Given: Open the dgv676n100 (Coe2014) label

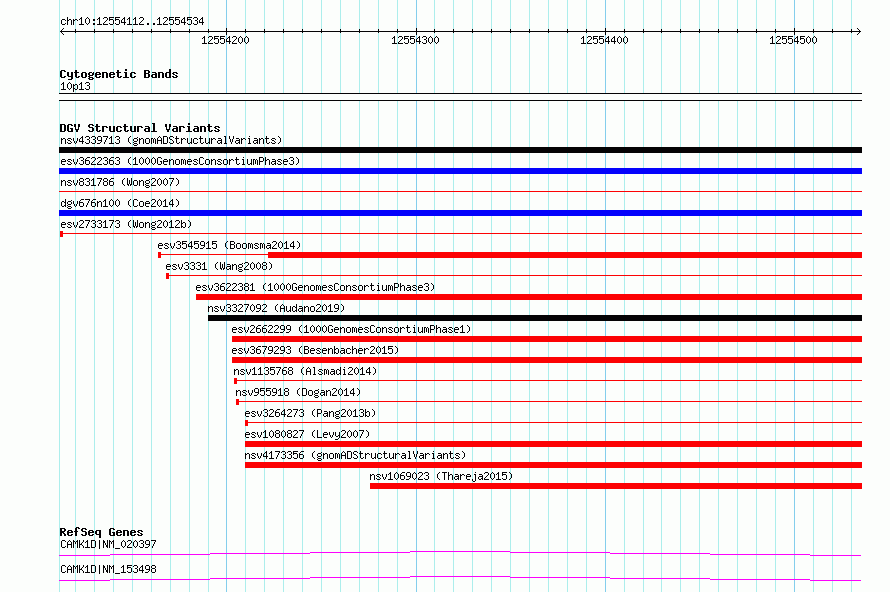Looking at the screenshot, I should 120,203.
